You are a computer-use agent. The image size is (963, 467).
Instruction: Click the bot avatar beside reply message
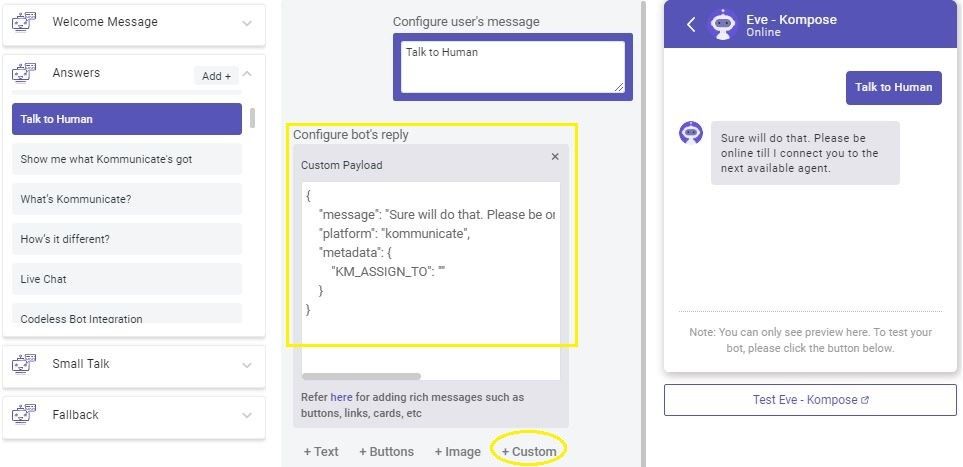click(x=691, y=133)
